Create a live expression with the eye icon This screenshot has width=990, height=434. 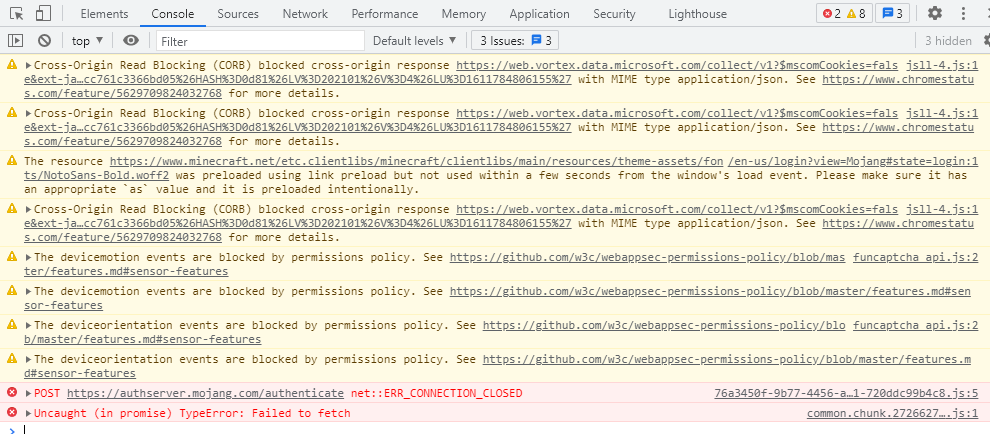tap(131, 41)
